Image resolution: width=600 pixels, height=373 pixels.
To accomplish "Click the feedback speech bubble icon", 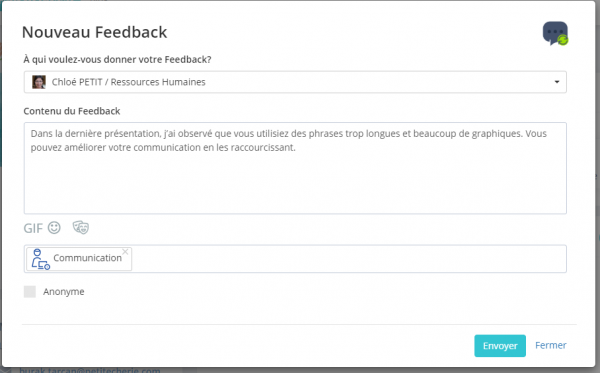I will pos(555,33).
